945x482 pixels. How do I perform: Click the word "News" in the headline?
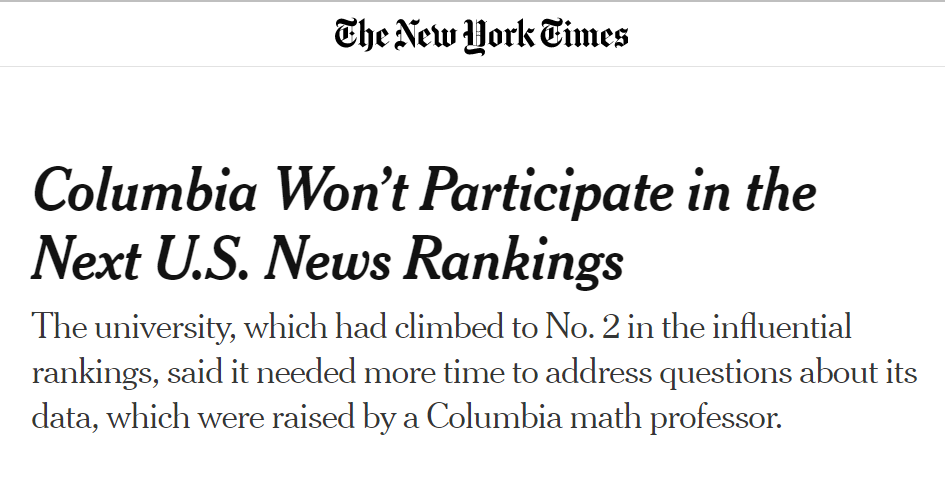point(327,260)
